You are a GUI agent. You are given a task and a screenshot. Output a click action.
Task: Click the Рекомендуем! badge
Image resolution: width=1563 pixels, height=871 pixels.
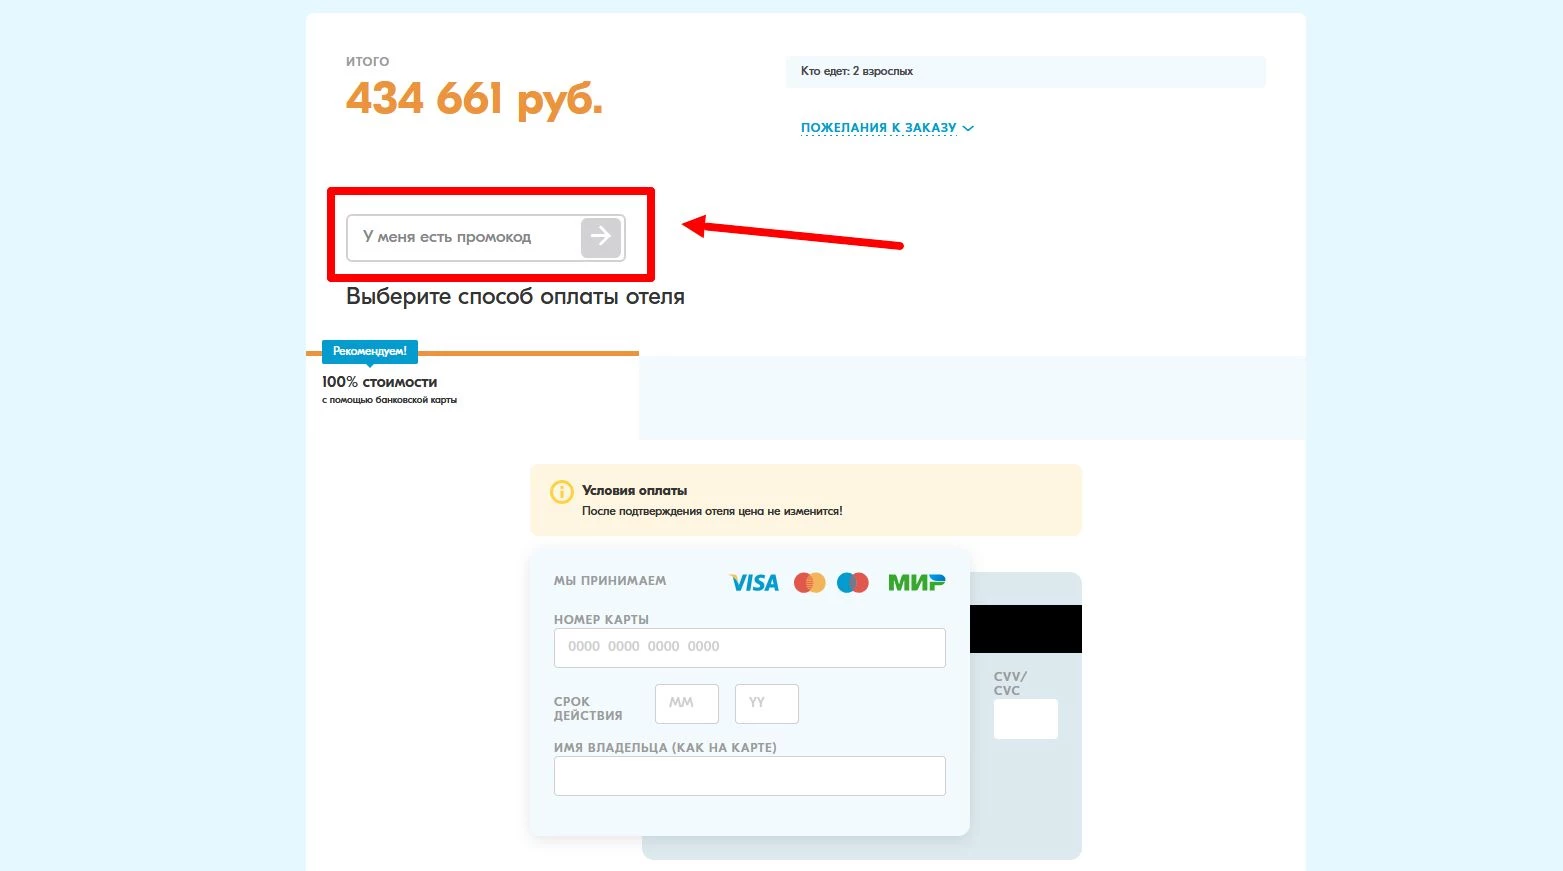(x=370, y=351)
